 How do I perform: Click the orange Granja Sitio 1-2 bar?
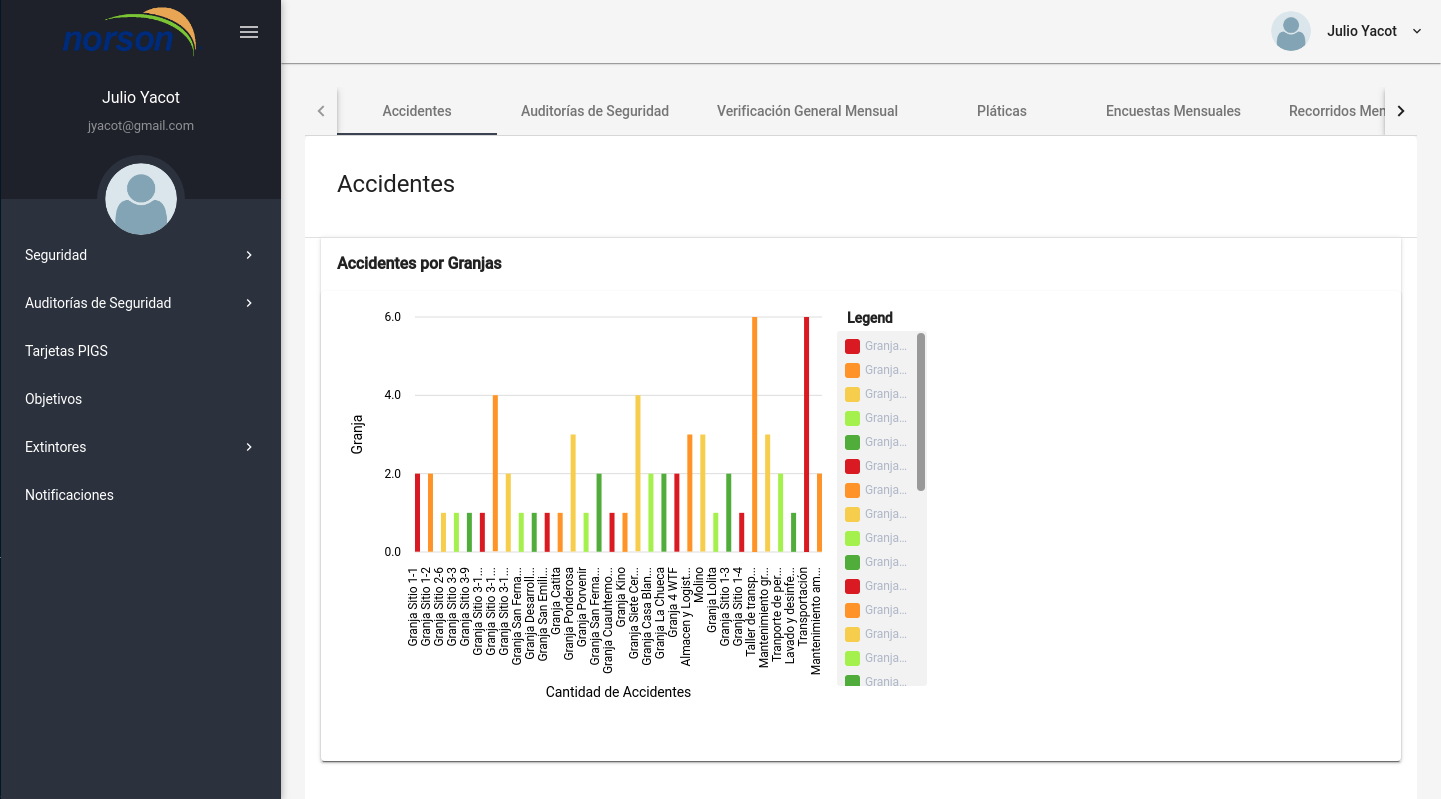pyautogui.click(x=430, y=513)
